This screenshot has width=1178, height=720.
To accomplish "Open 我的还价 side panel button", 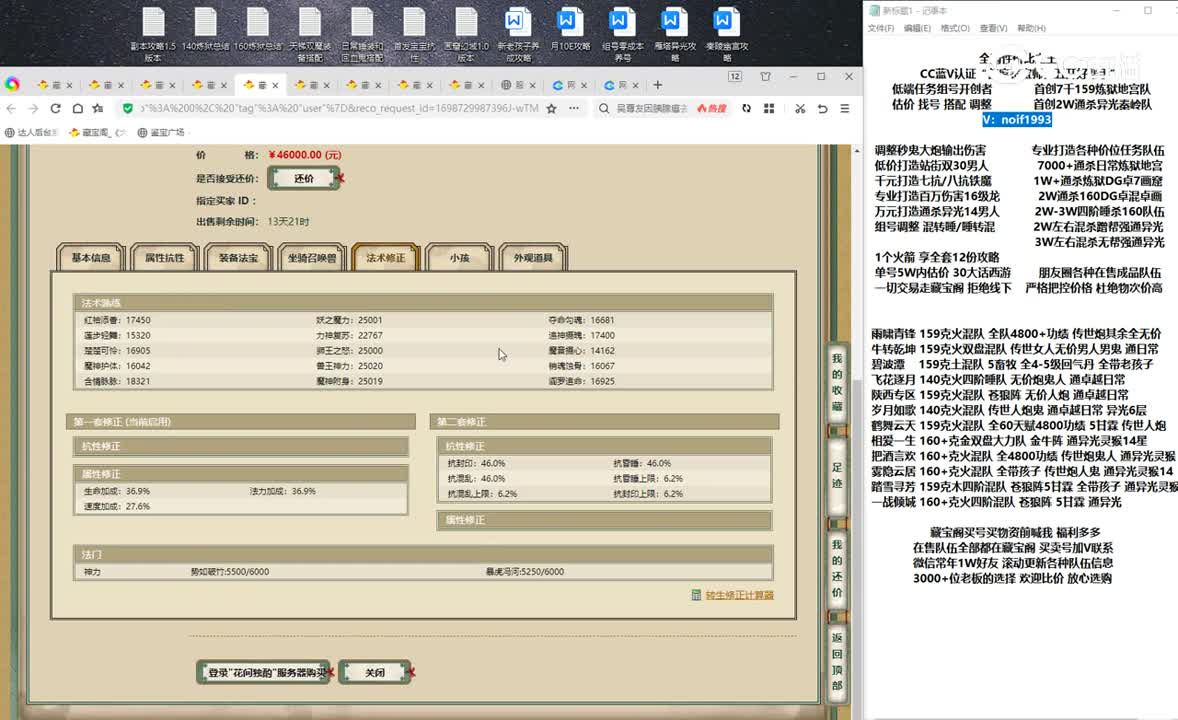I will (837, 568).
